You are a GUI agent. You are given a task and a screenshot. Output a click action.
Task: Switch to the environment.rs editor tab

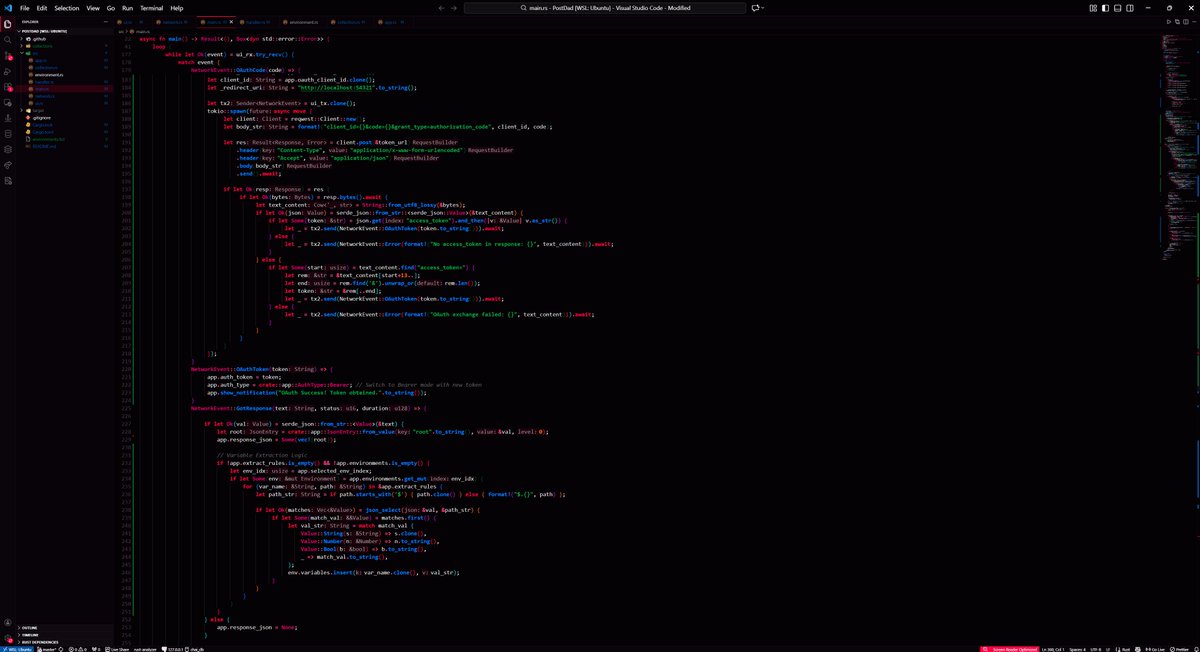pyautogui.click(x=300, y=22)
